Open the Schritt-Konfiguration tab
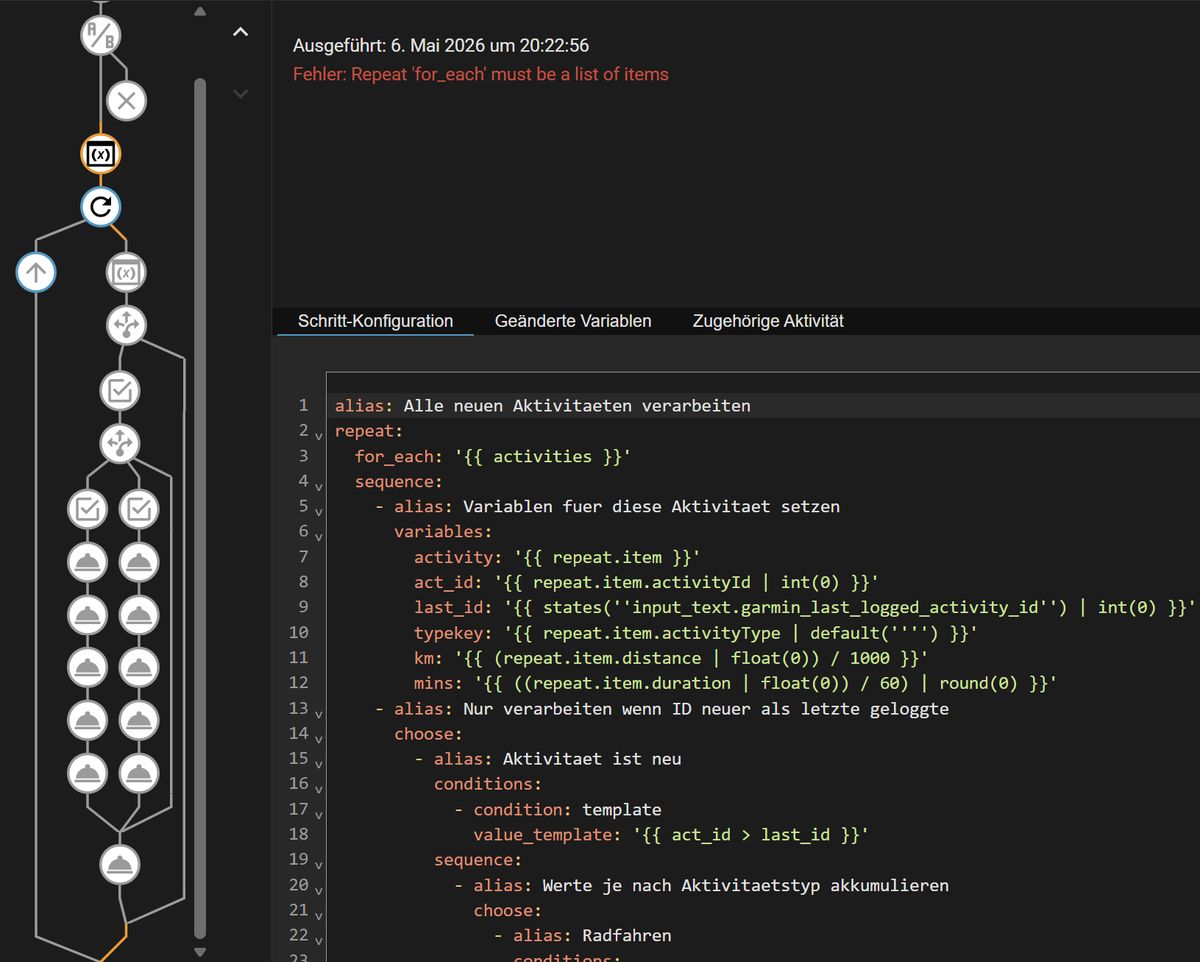Screen dimensions: 1200x962 [375, 321]
